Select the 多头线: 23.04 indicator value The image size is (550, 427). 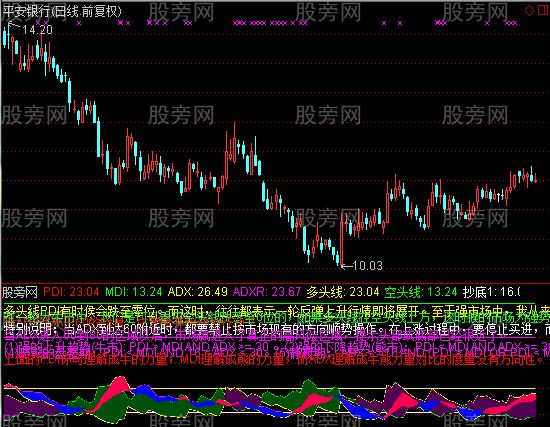343,292
